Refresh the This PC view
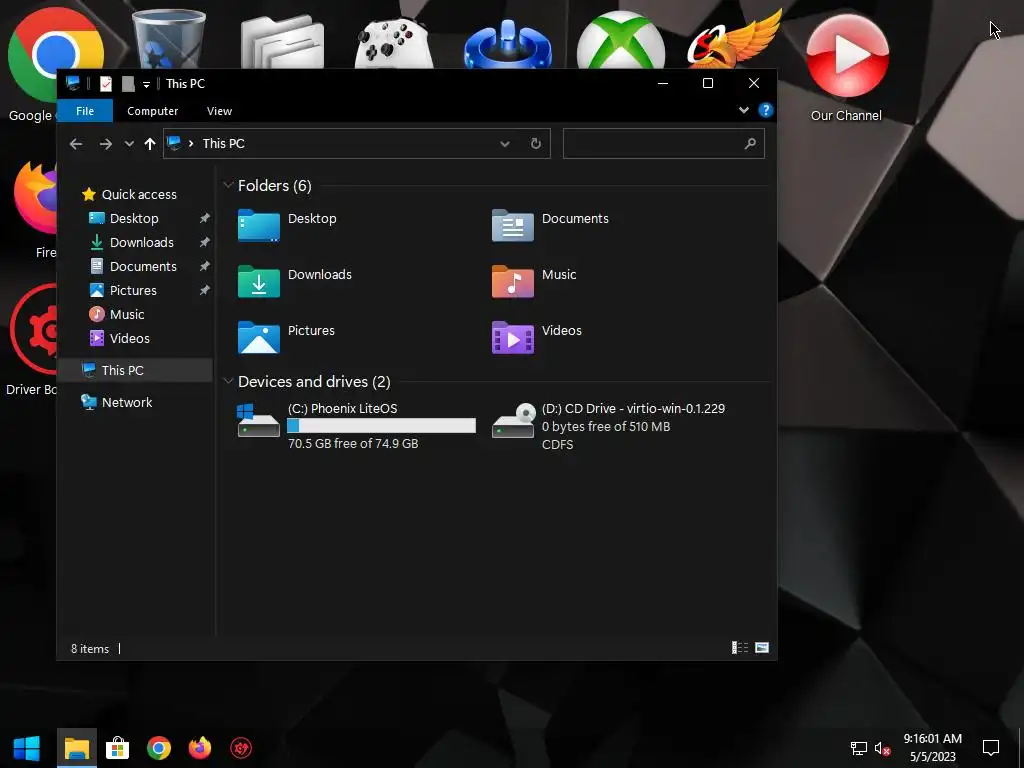Image resolution: width=1024 pixels, height=768 pixels. pos(536,144)
